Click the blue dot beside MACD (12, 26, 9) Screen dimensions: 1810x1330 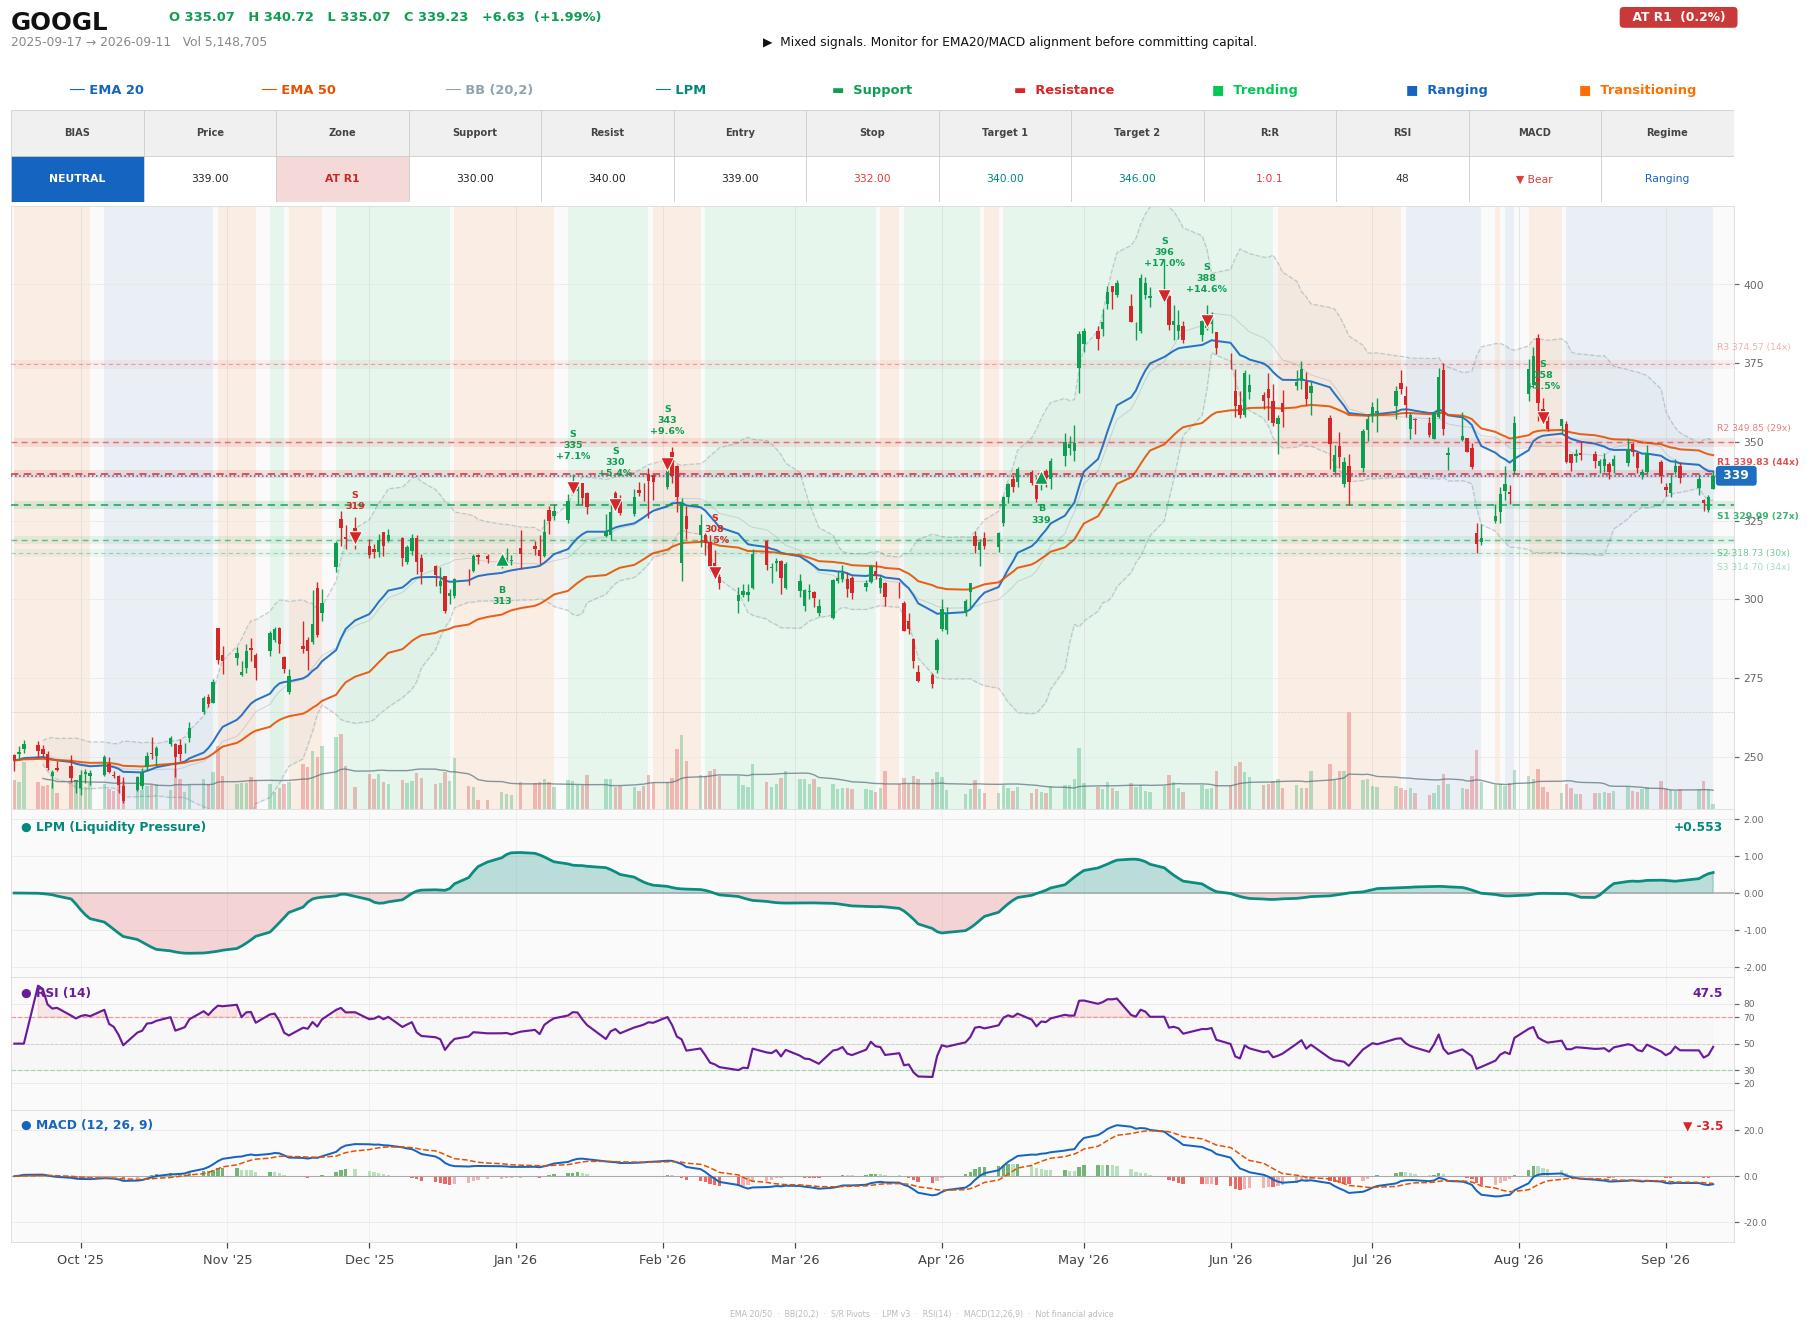(x=26, y=1125)
